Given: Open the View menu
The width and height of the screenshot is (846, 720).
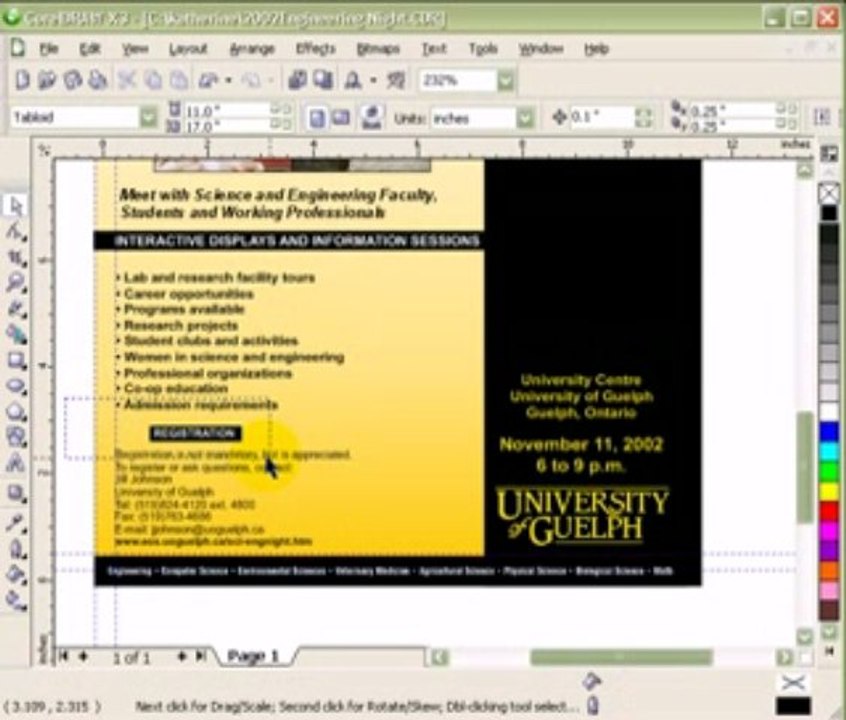Looking at the screenshot, I should pyautogui.click(x=135, y=49).
